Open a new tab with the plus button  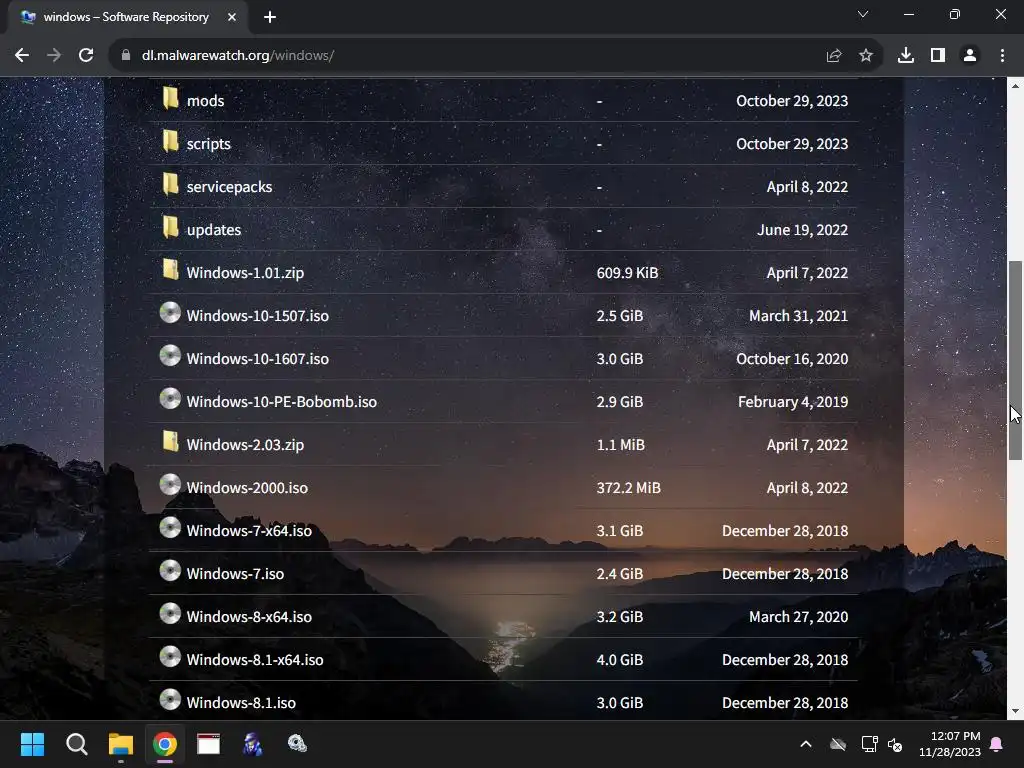(270, 17)
